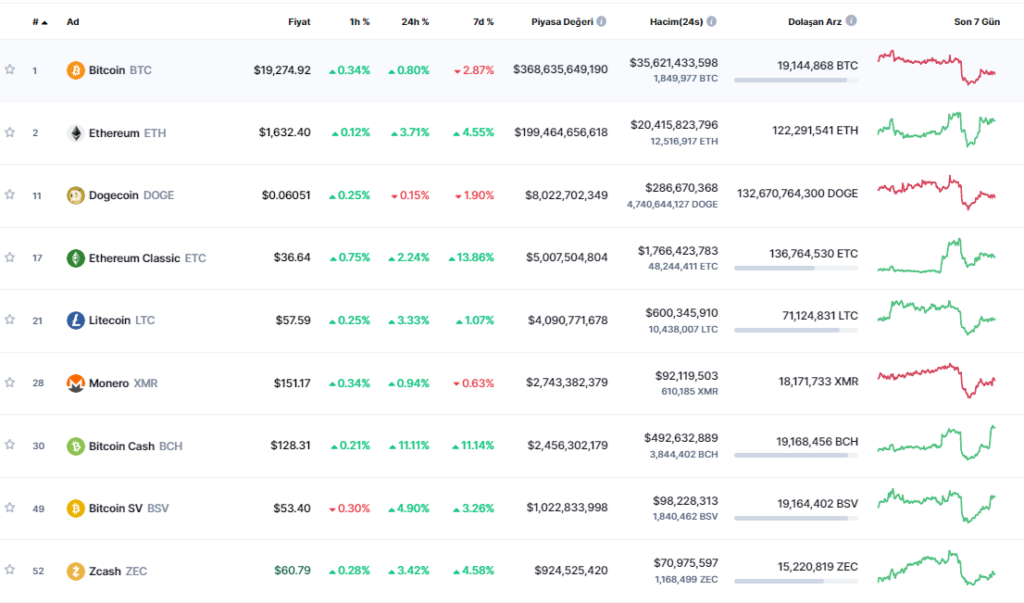The width and height of the screenshot is (1024, 603).
Task: Click the Ethereum coin logo
Action: point(76,133)
